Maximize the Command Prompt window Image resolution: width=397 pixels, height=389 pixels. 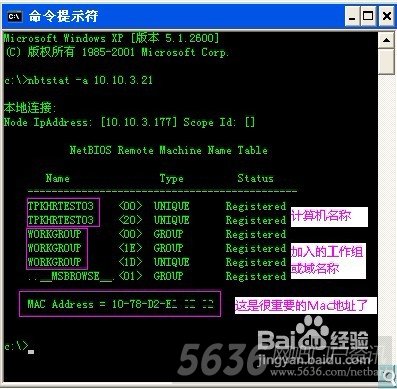point(368,16)
